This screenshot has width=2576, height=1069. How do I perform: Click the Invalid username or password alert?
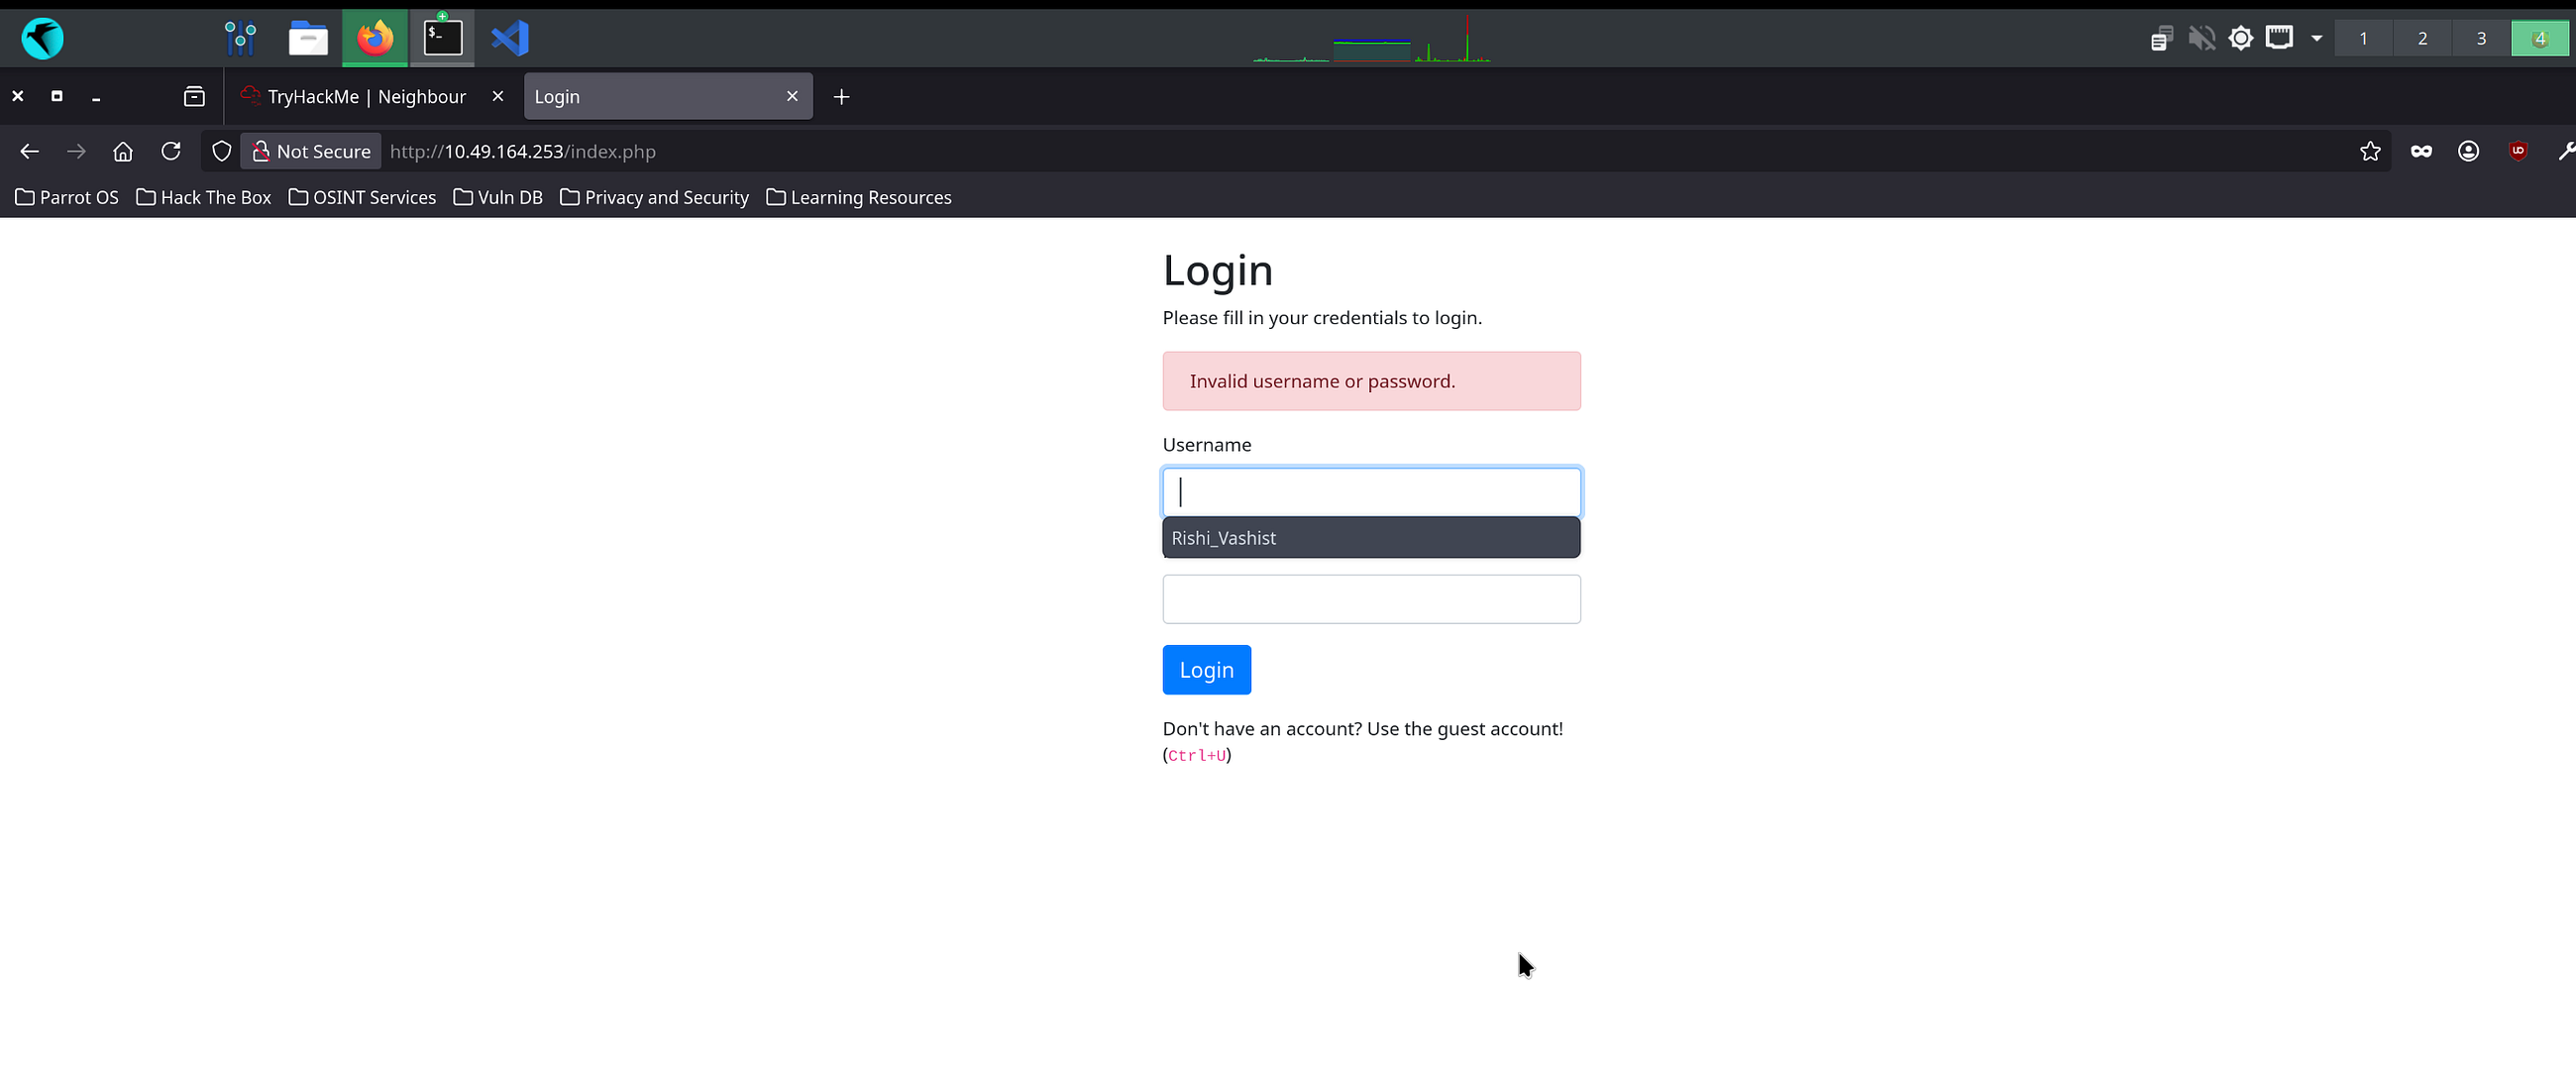1371,381
